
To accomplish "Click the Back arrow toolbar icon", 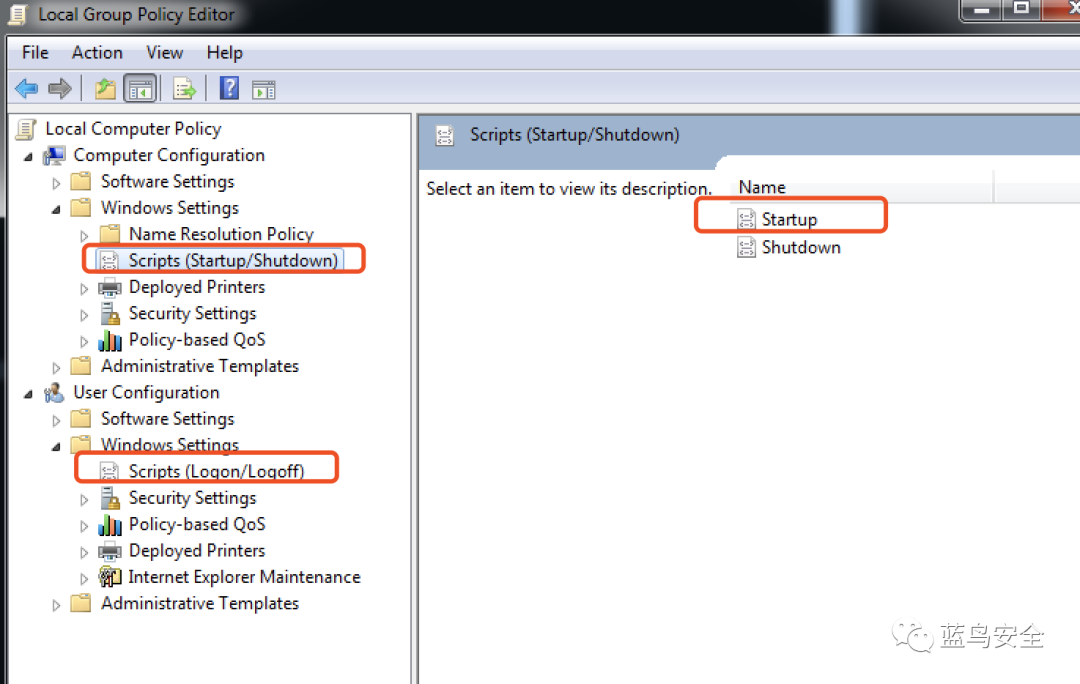I will tap(26, 88).
